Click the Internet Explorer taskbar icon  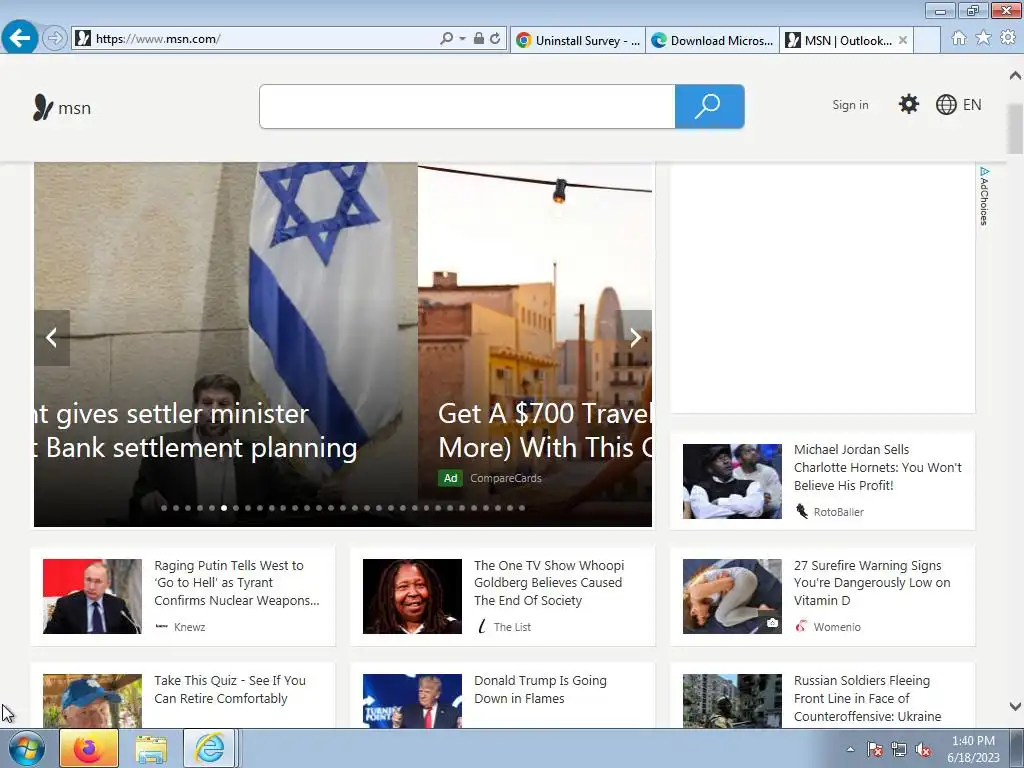tap(209, 748)
